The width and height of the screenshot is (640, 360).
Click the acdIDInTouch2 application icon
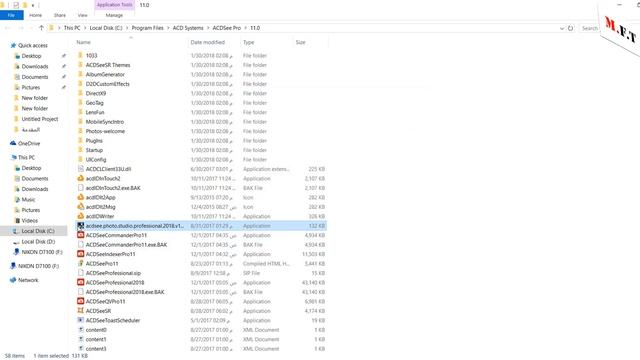(80, 178)
